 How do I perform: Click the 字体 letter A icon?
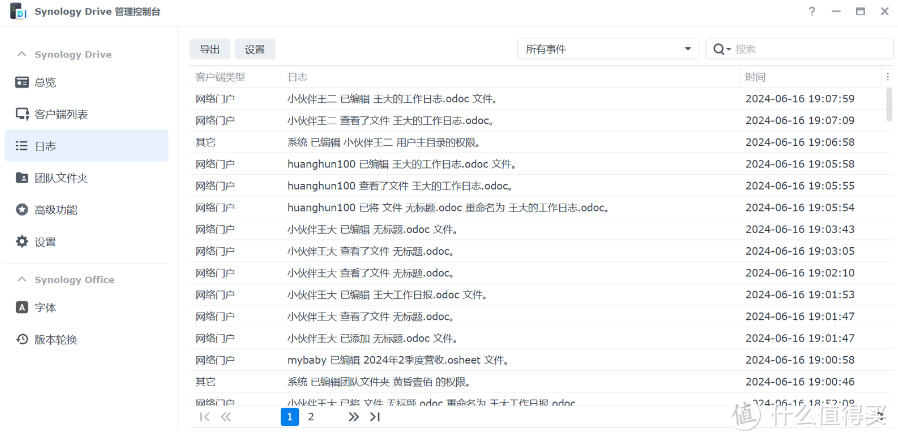point(22,308)
